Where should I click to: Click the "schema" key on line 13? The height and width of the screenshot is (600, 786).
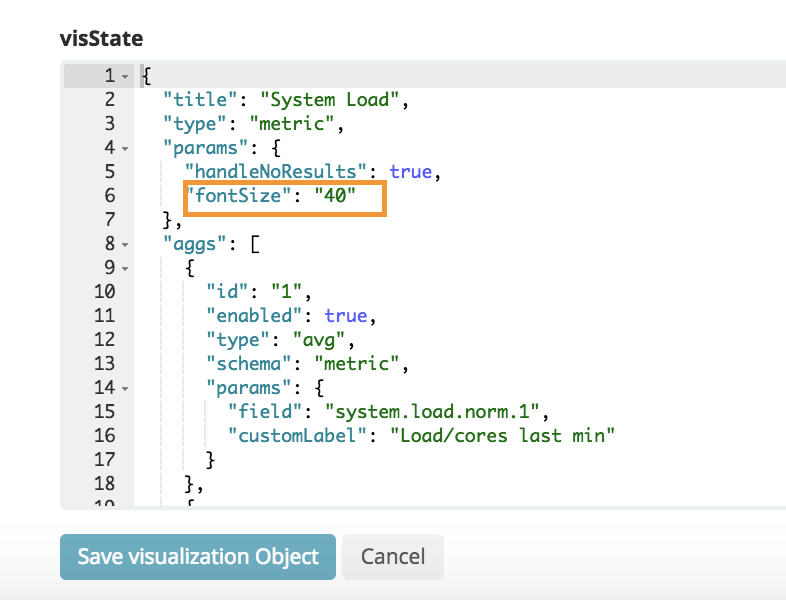pos(249,363)
